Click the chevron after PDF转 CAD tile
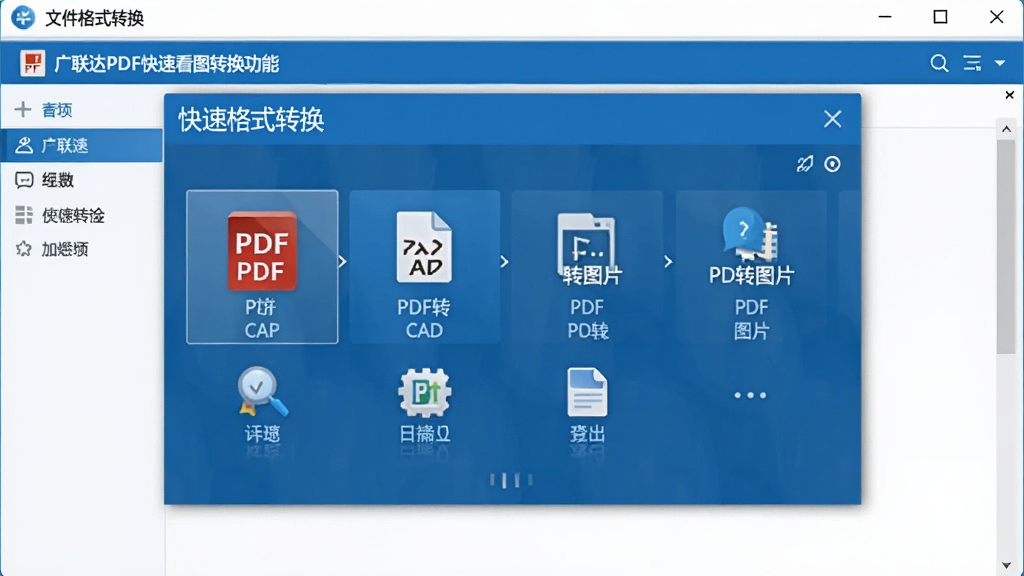The height and width of the screenshot is (576, 1024). click(504, 262)
